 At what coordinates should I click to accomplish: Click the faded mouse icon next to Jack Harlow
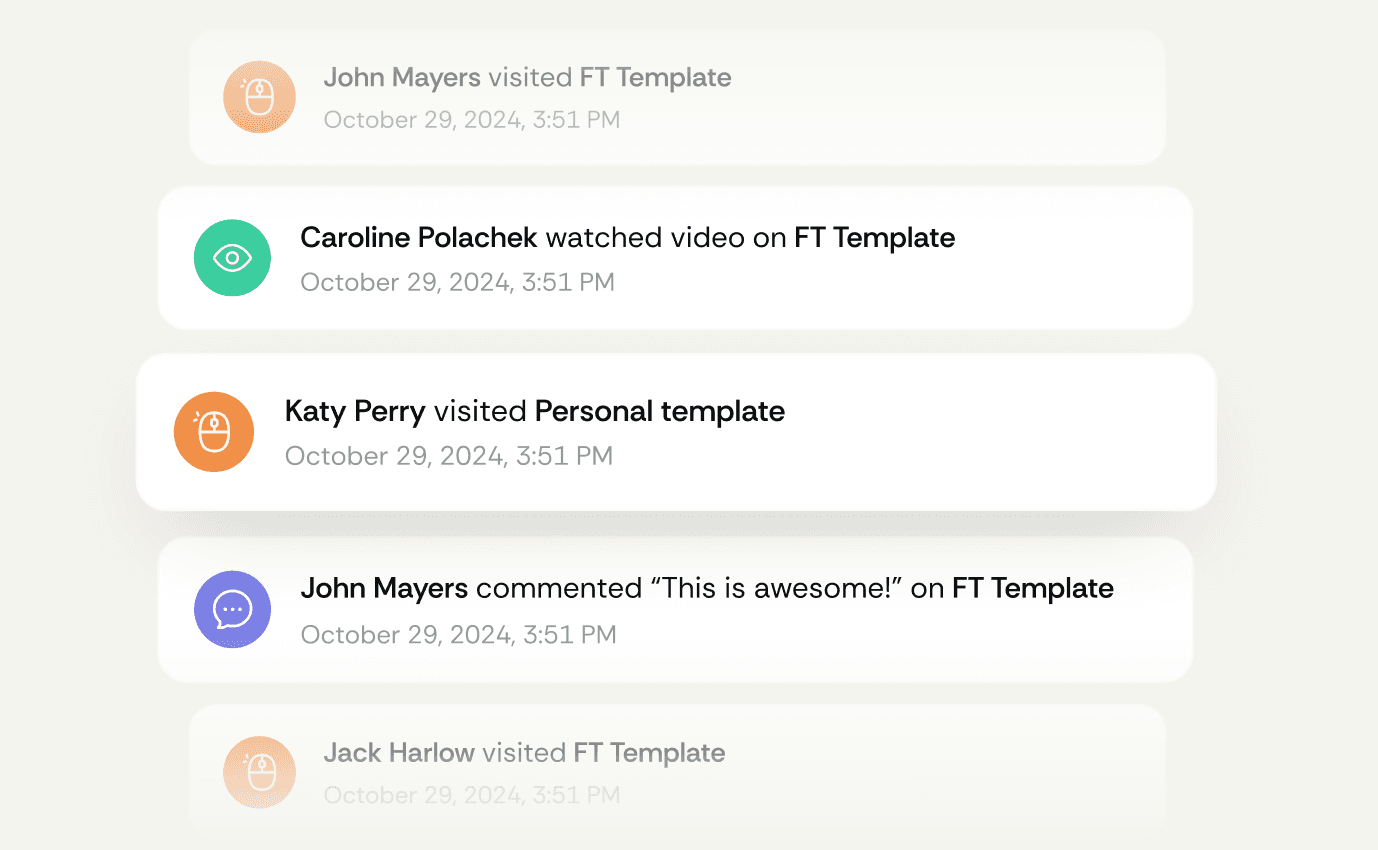259,772
